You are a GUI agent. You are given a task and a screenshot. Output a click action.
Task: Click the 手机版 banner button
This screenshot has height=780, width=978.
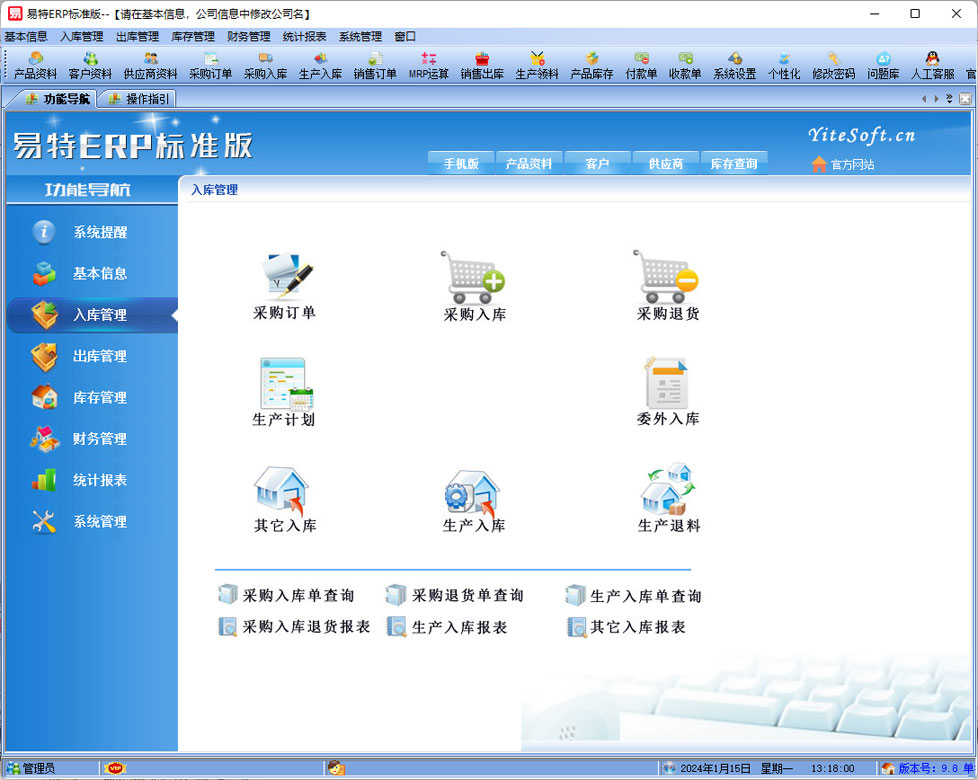click(461, 164)
